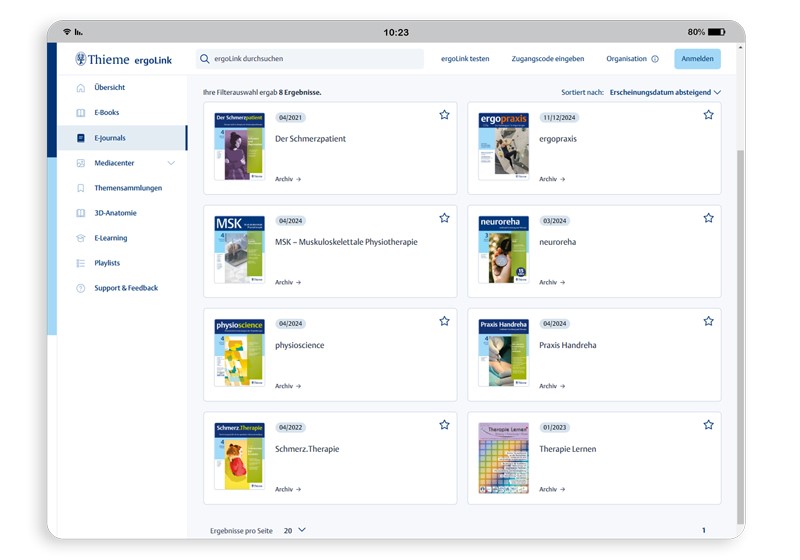Click the Wi-Fi status icon
The image size is (800, 560).
(x=67, y=32)
